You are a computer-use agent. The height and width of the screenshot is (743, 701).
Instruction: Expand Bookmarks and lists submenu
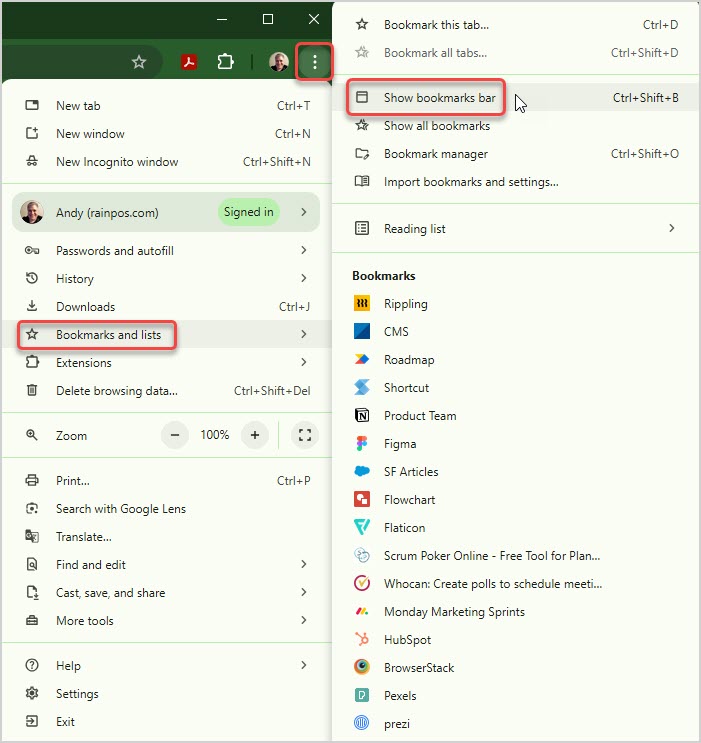(x=167, y=334)
